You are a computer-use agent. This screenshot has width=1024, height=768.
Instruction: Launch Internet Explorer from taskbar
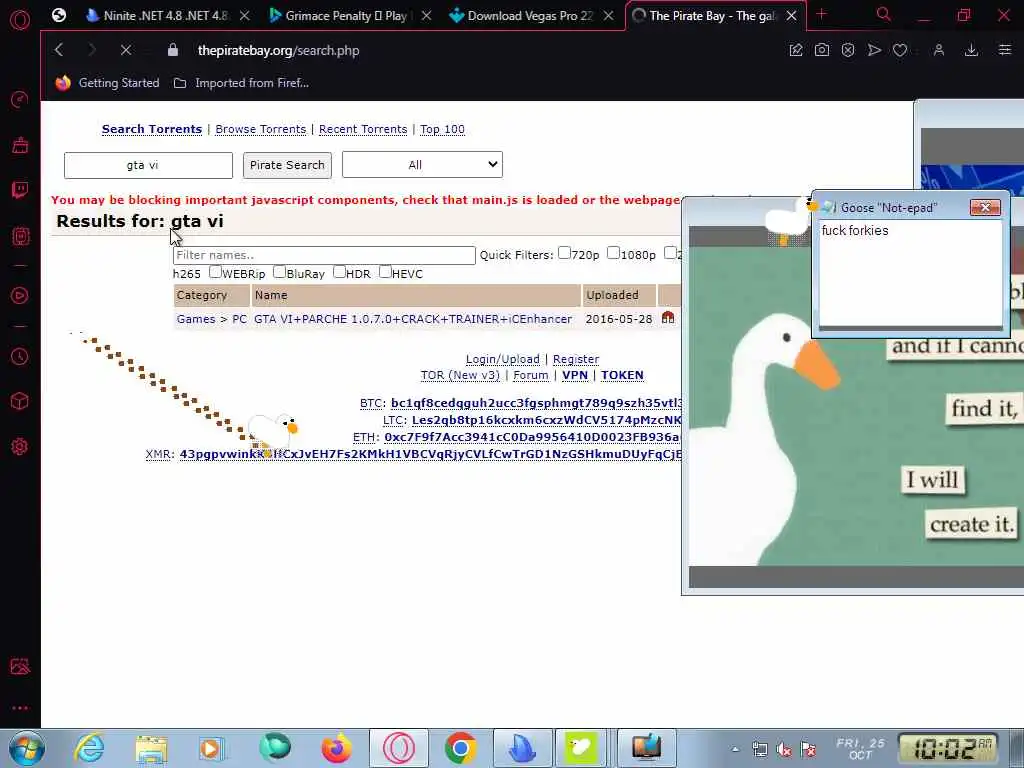89,748
